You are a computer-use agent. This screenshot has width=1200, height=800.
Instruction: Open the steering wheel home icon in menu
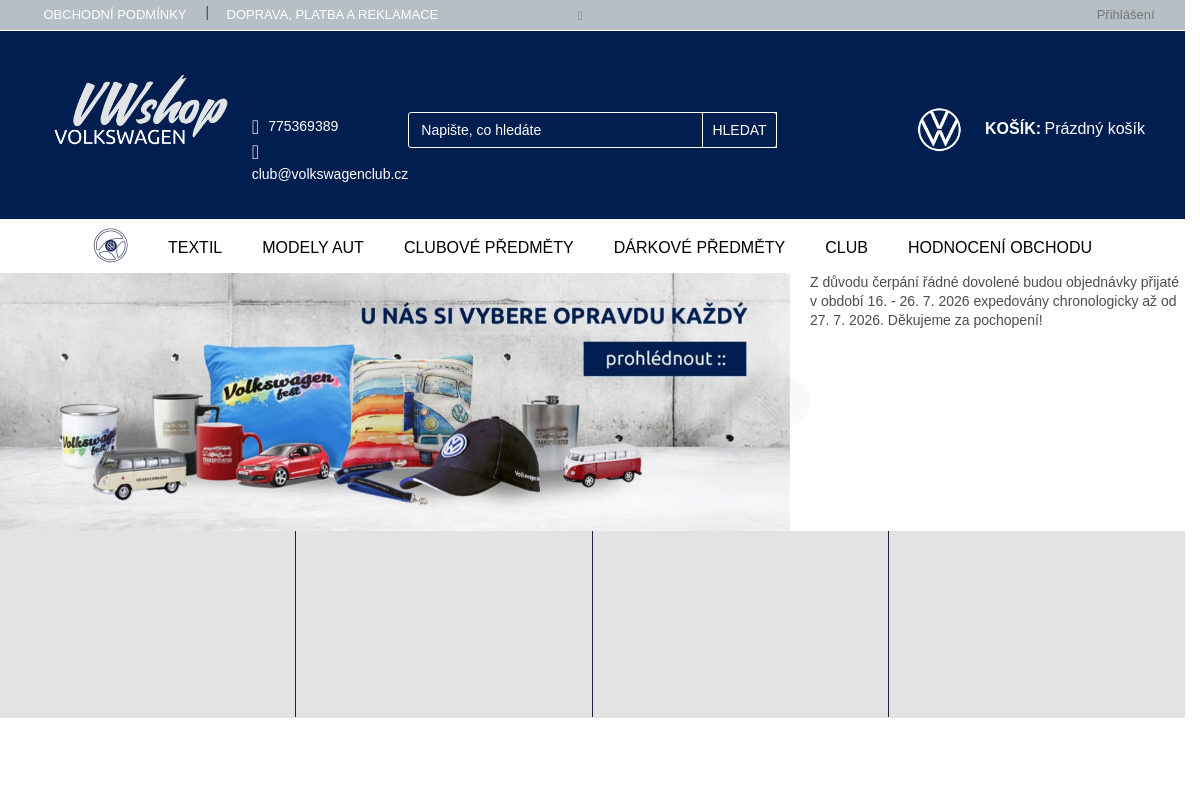(111, 246)
